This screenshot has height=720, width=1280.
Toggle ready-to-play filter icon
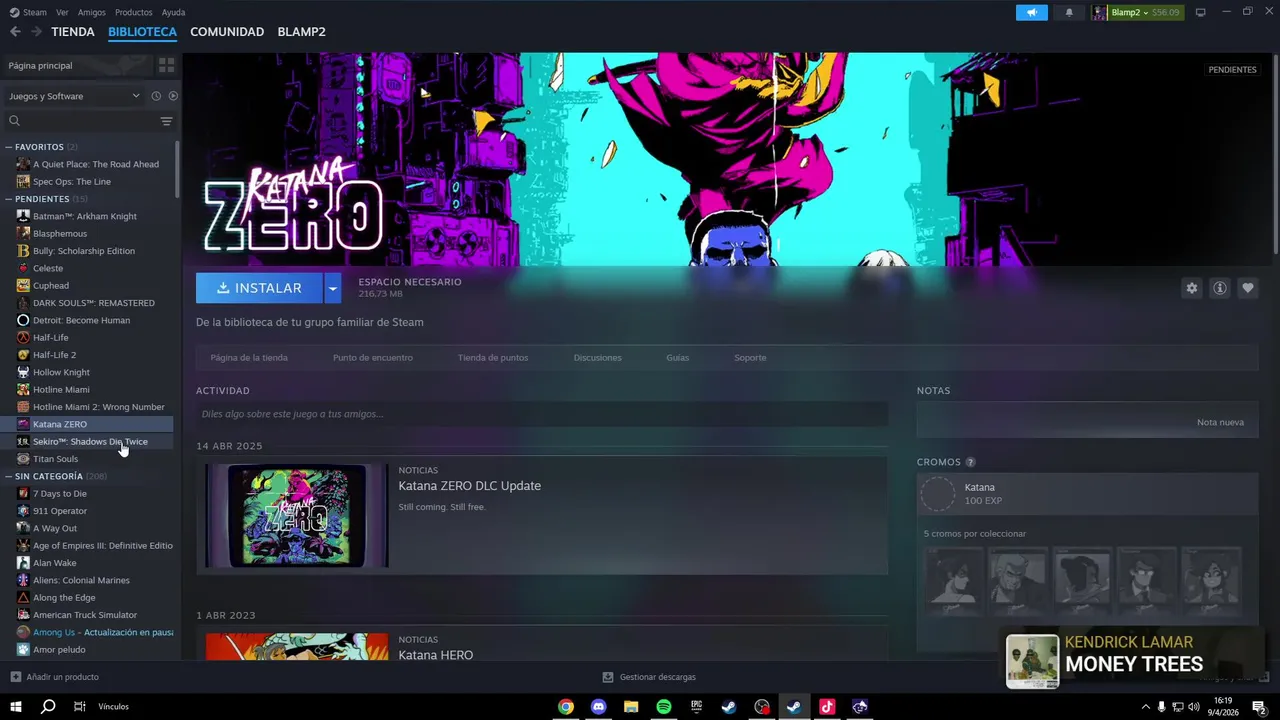(x=173, y=96)
